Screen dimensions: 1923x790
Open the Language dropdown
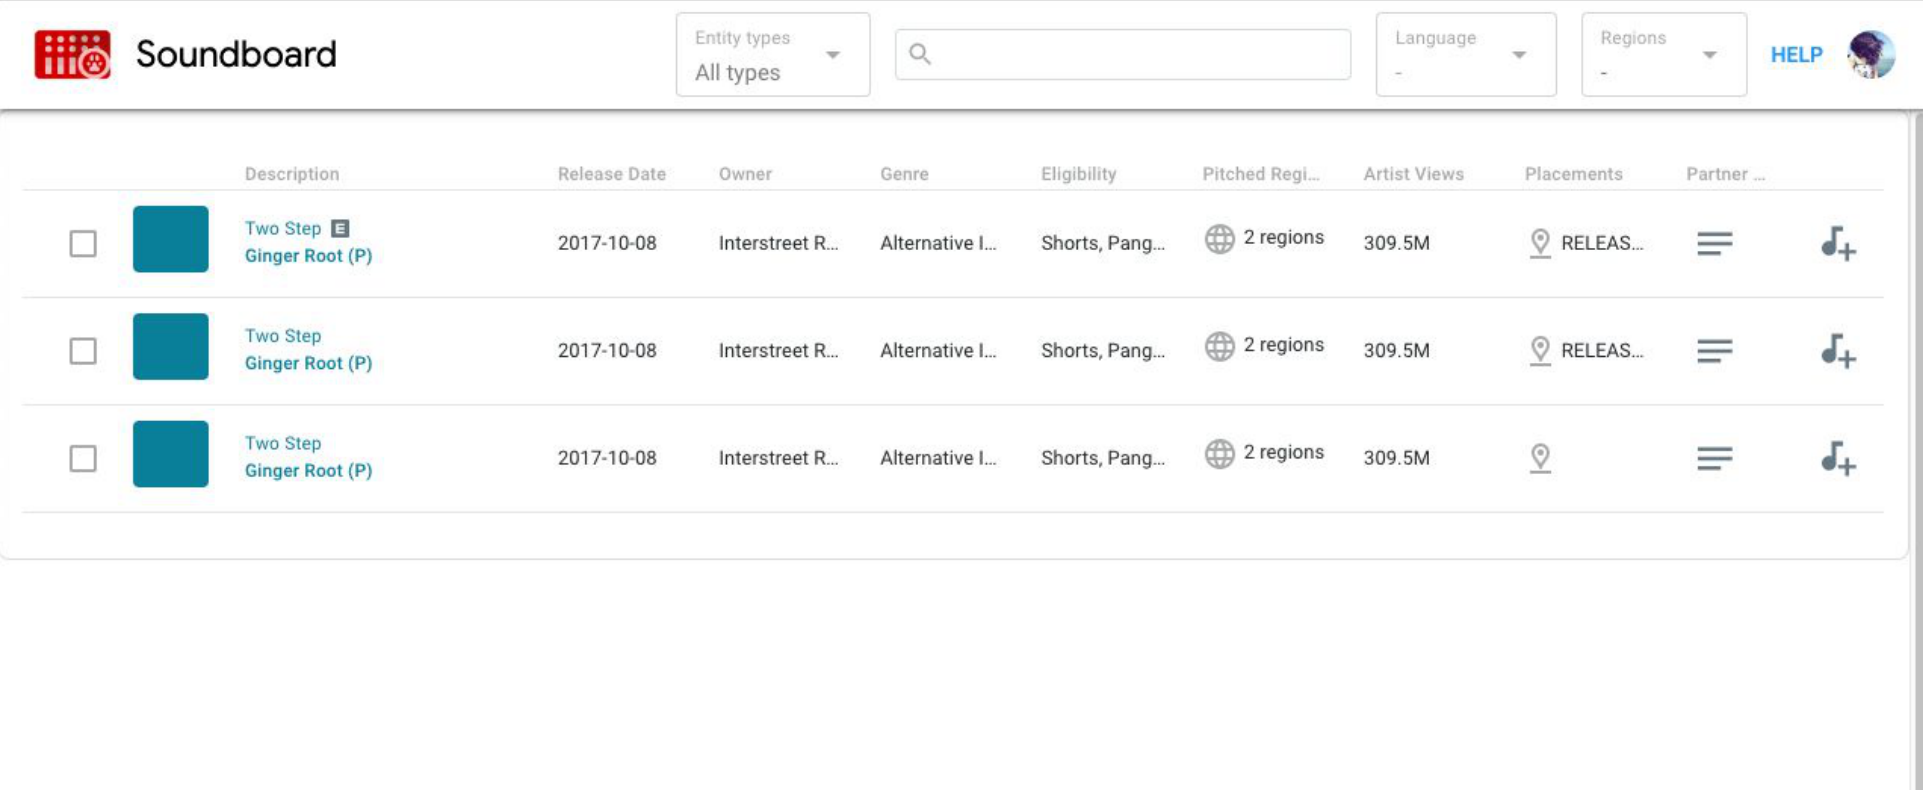1466,54
